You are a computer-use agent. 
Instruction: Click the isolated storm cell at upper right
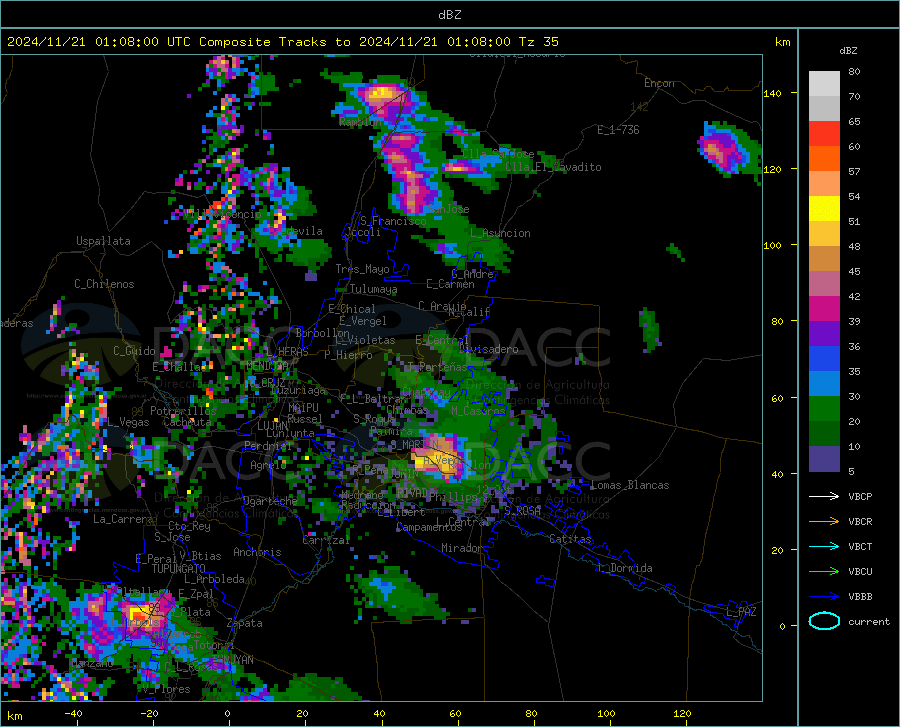pyautogui.click(x=728, y=149)
